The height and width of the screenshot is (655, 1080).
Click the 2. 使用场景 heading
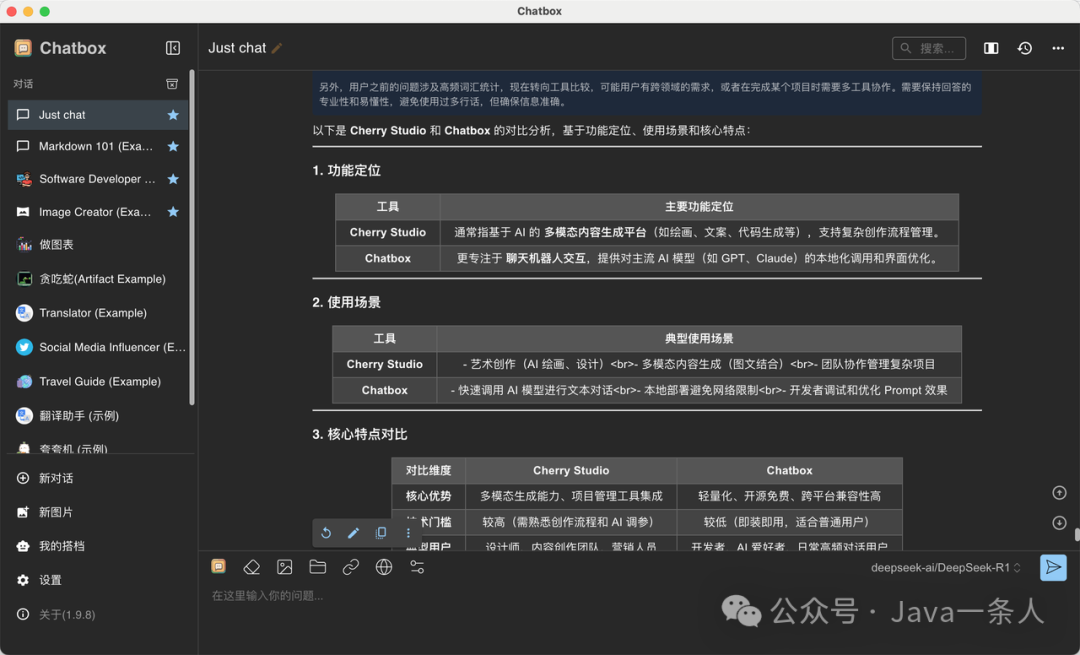pyautogui.click(x=346, y=302)
